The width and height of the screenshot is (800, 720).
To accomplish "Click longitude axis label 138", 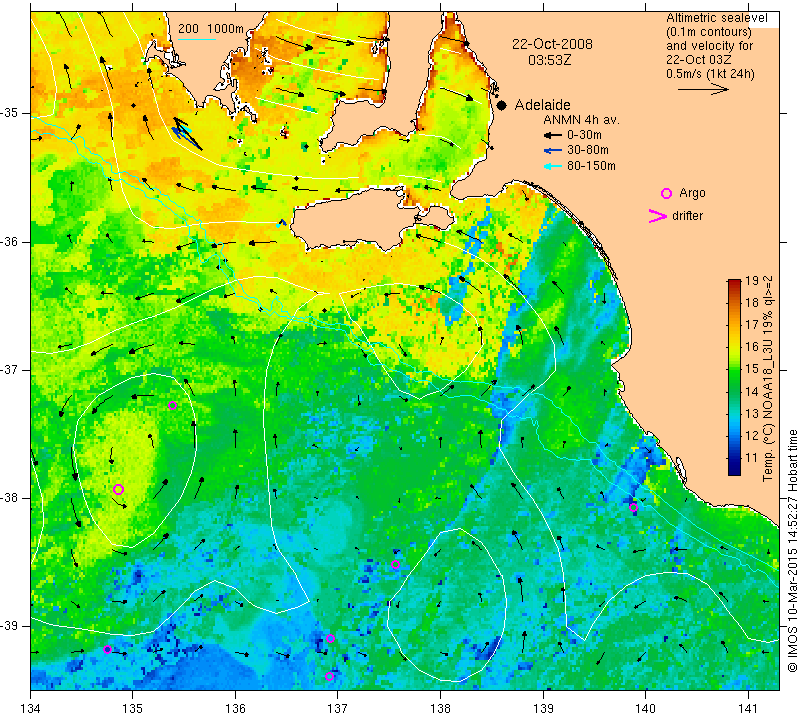I will [x=440, y=709].
